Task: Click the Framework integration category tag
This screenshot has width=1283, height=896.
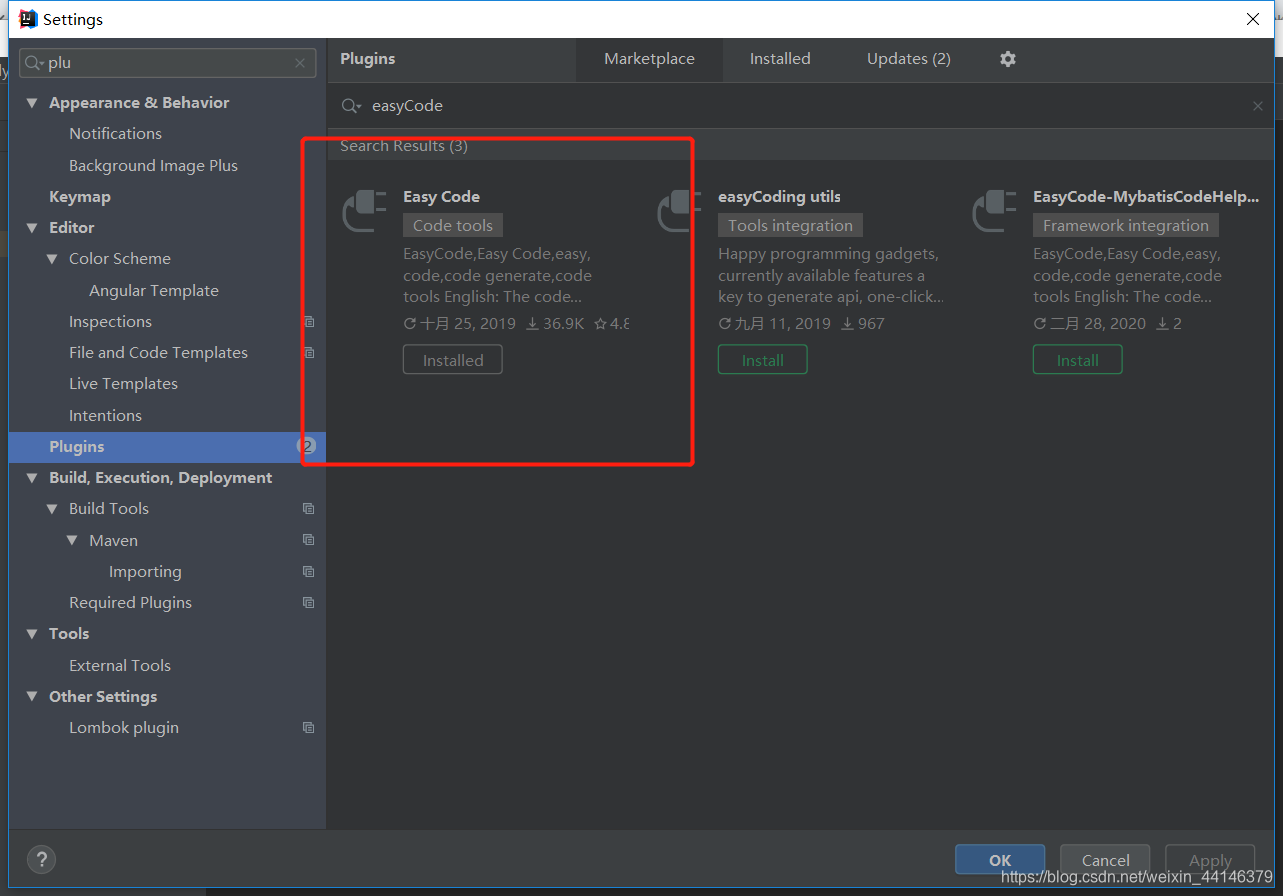Action: click(1126, 226)
